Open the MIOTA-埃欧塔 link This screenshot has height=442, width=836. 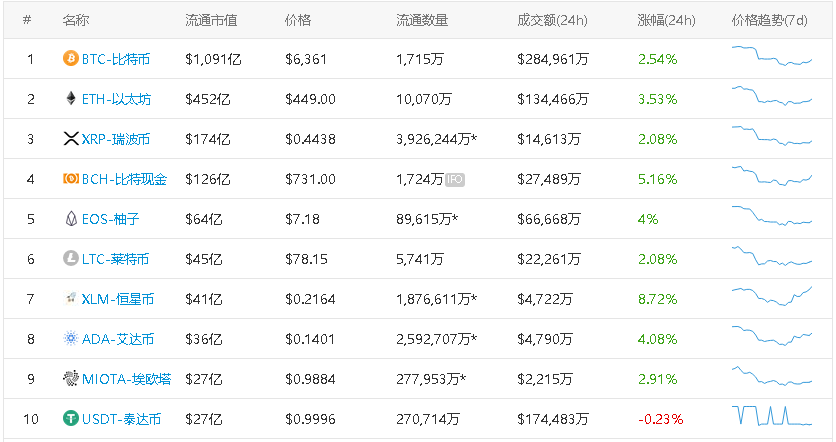(126, 379)
